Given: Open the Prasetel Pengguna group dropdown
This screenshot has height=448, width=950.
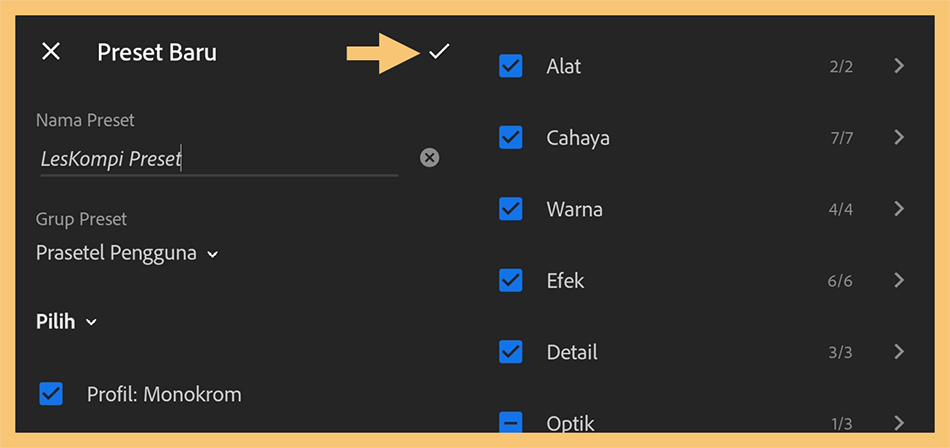Looking at the screenshot, I should pyautogui.click(x=127, y=253).
